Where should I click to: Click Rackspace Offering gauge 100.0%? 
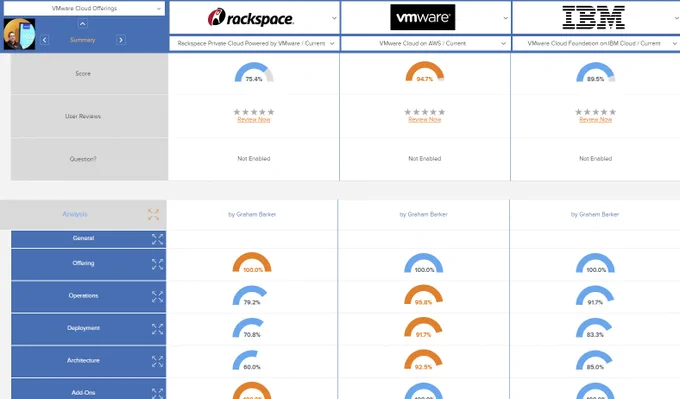click(252, 263)
